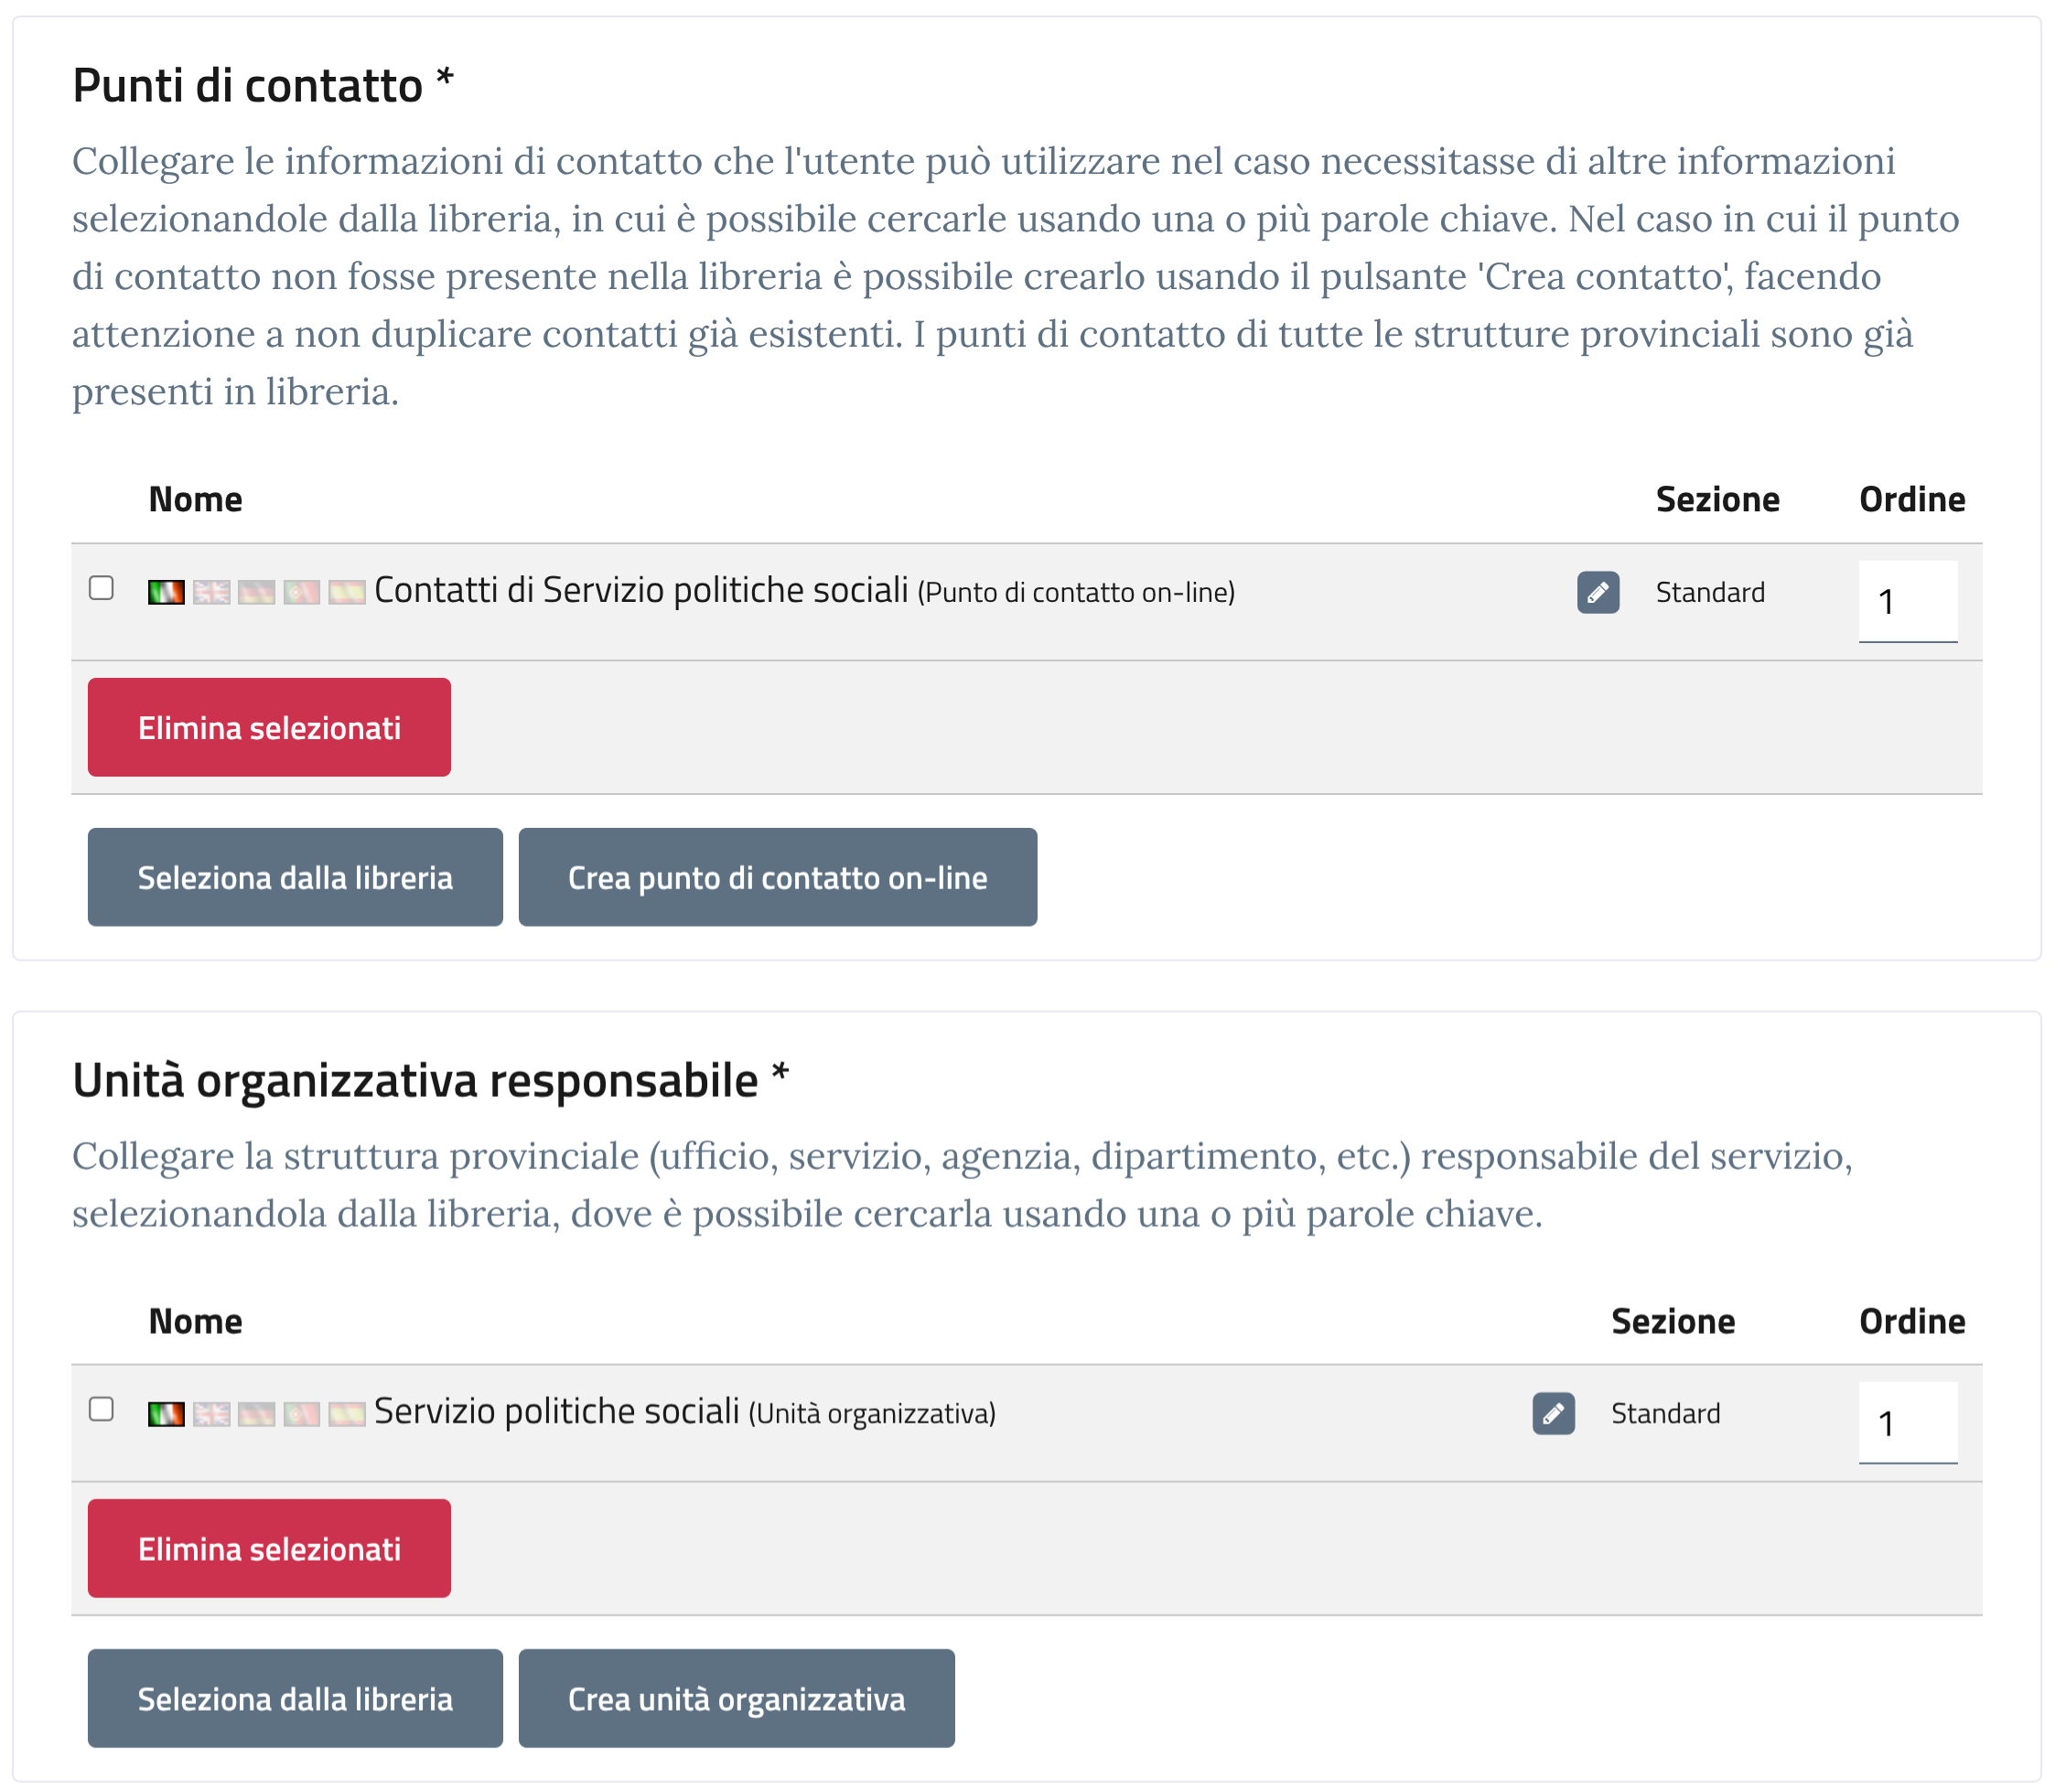Focus the Ordine field for the organizational unit
Screen dimensions: 2066x1792
click(1907, 1422)
